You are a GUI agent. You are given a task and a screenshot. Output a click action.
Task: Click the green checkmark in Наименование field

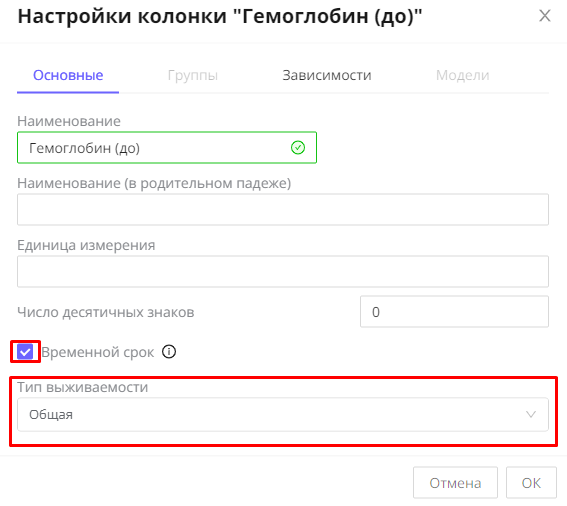tap(298, 148)
